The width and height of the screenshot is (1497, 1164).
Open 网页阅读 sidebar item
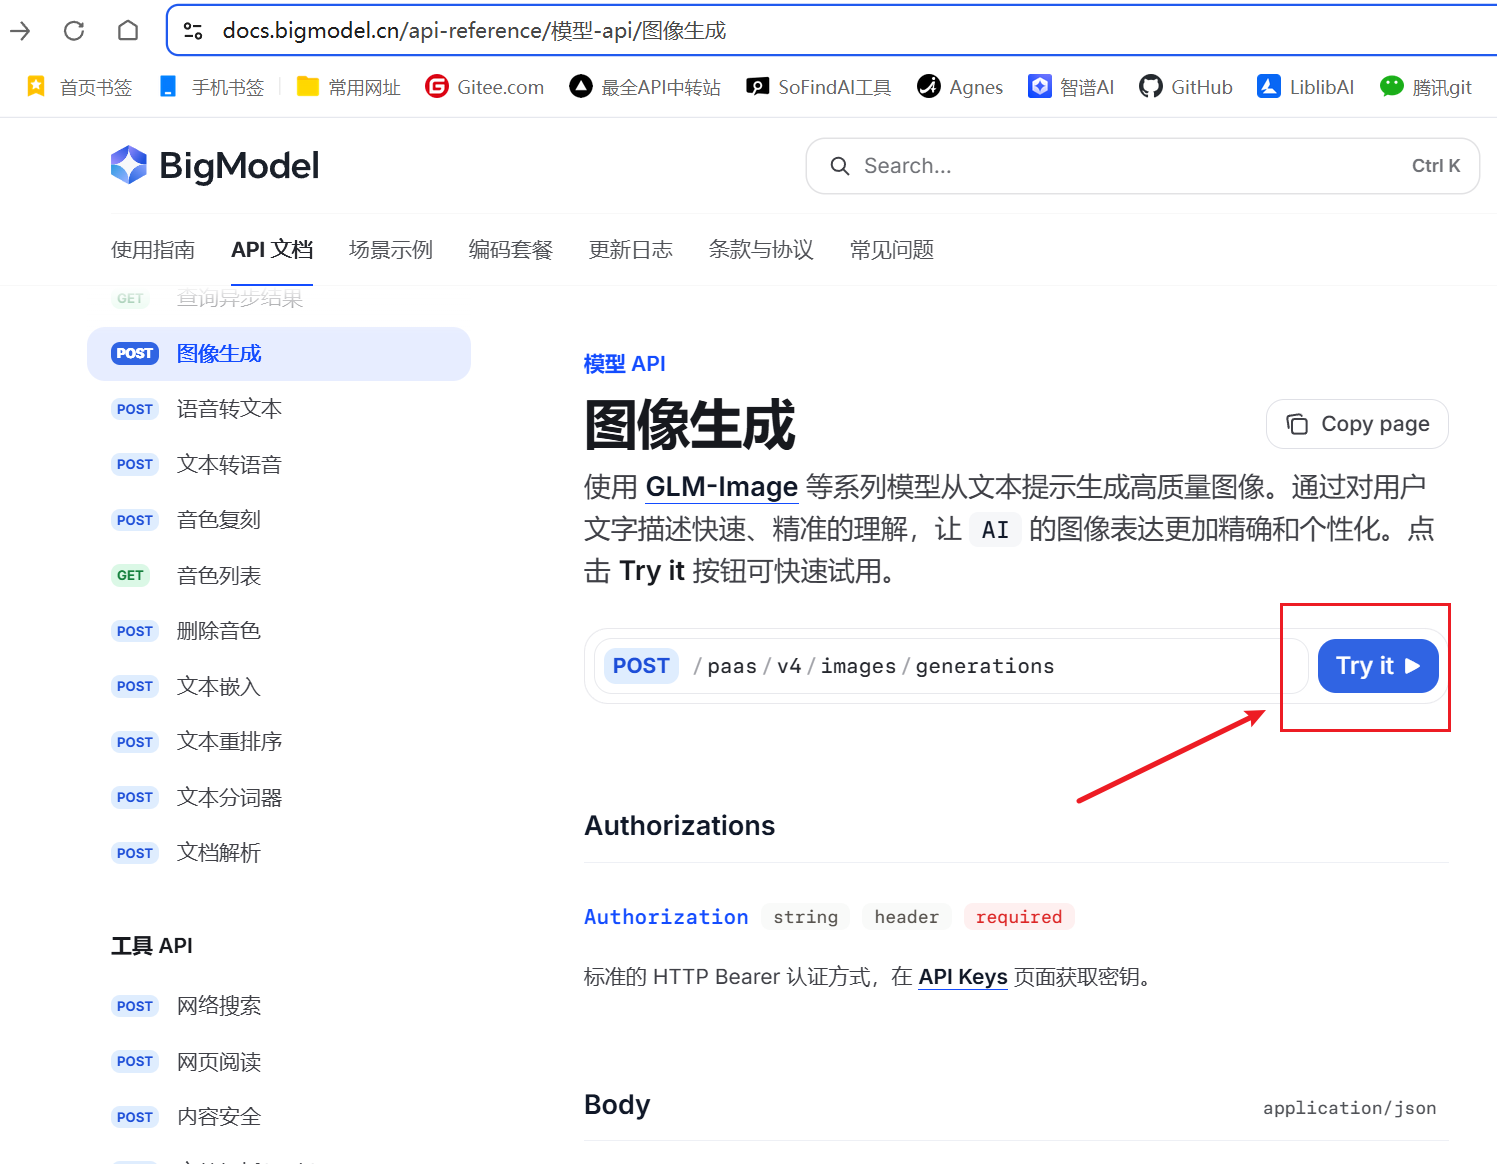[279, 1062]
